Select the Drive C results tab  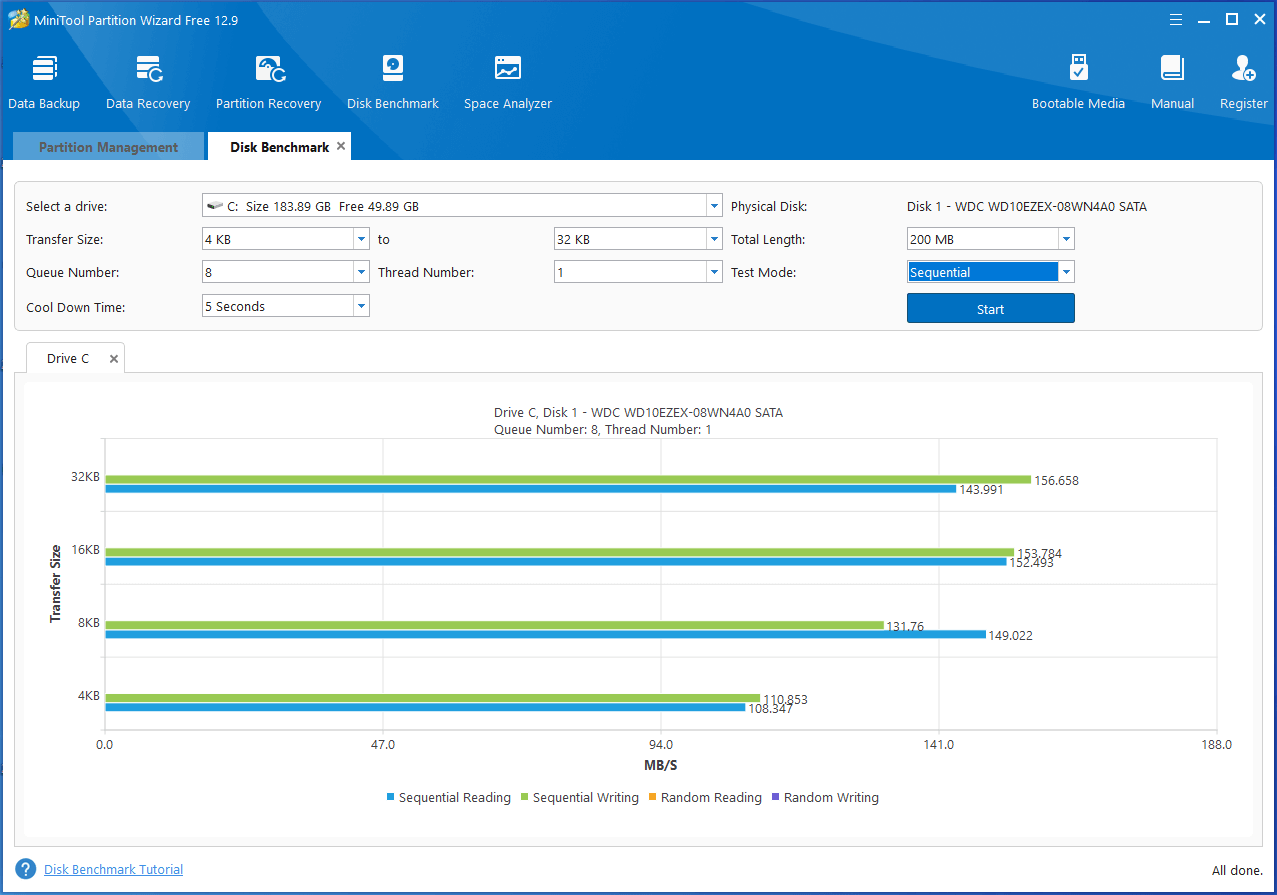(68, 359)
